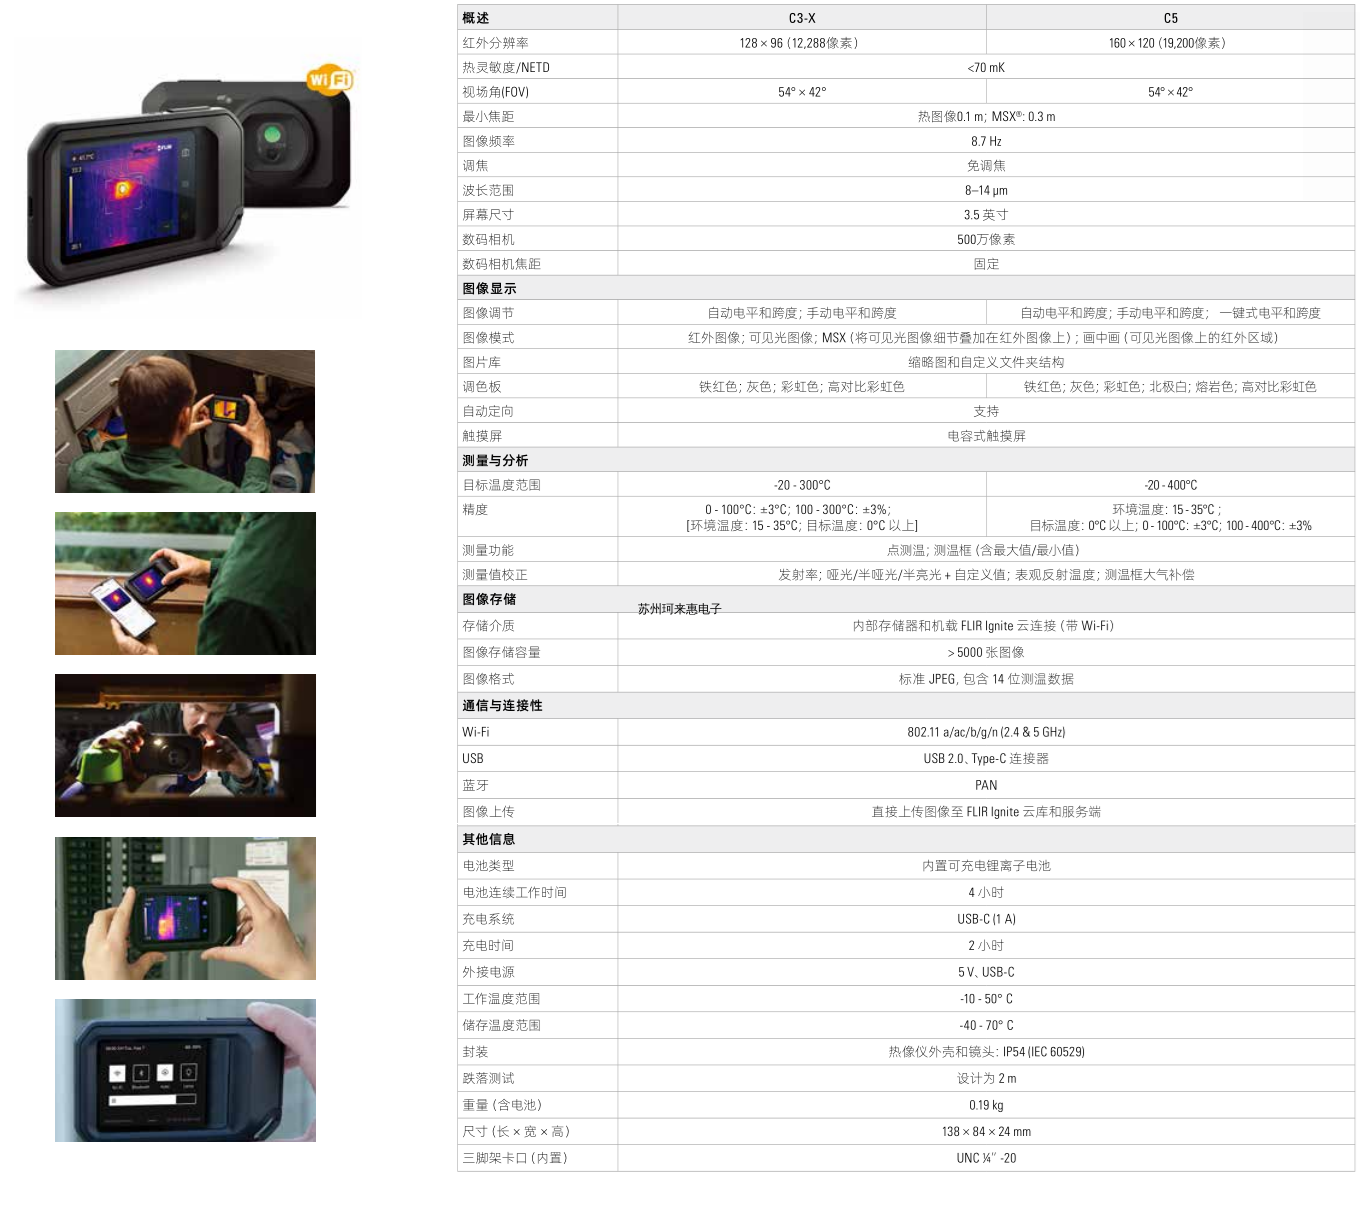Image resolution: width=1360 pixels, height=1219 pixels.
Task: Click the 最小焦距 row label
Action: pos(488,117)
